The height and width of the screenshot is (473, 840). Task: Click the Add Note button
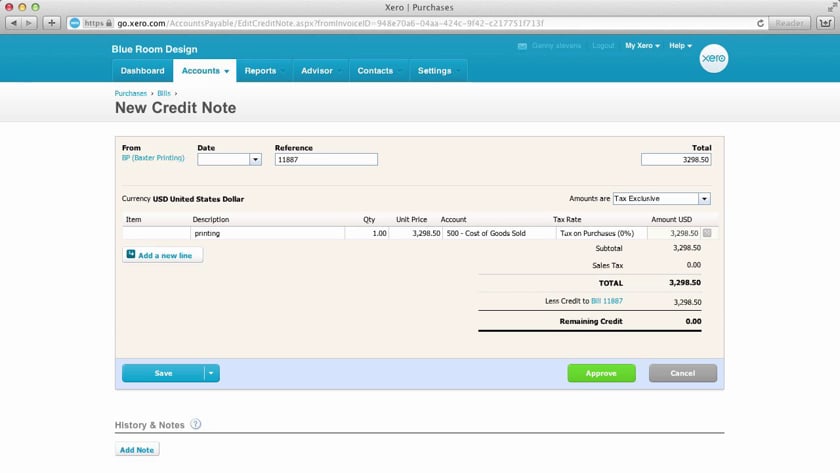(x=137, y=449)
